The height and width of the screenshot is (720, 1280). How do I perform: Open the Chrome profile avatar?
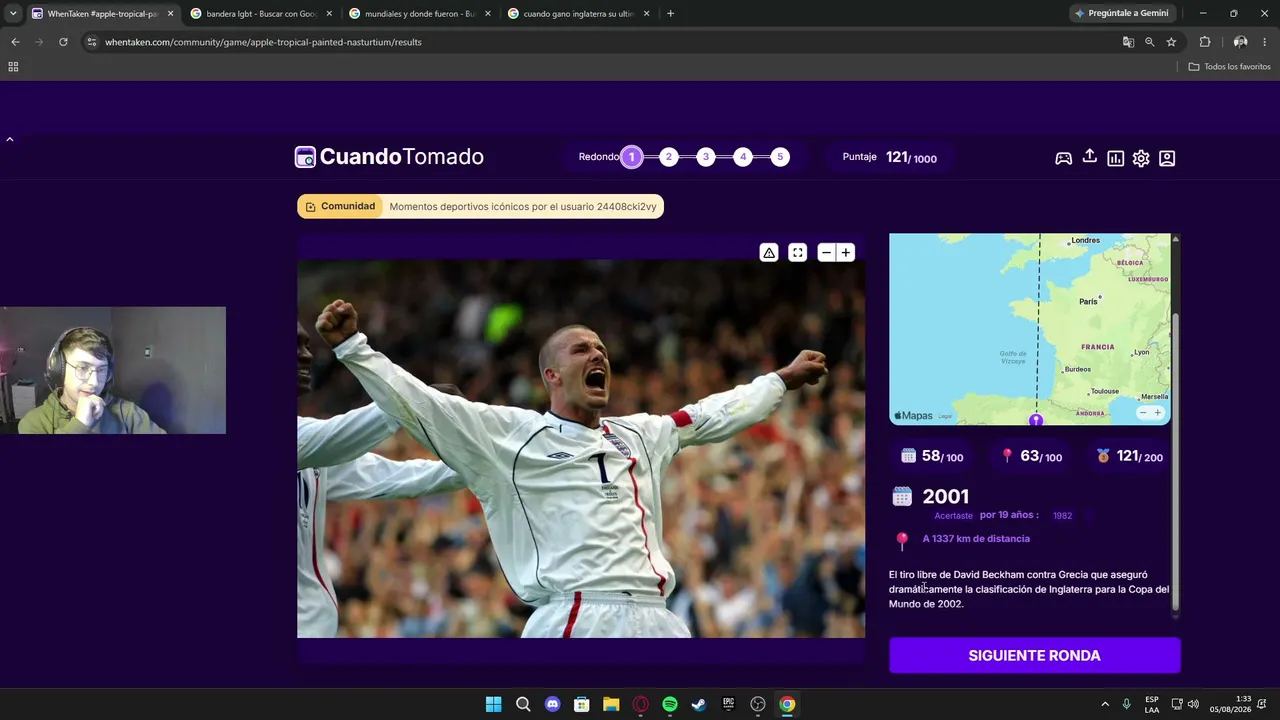pyautogui.click(x=1240, y=42)
